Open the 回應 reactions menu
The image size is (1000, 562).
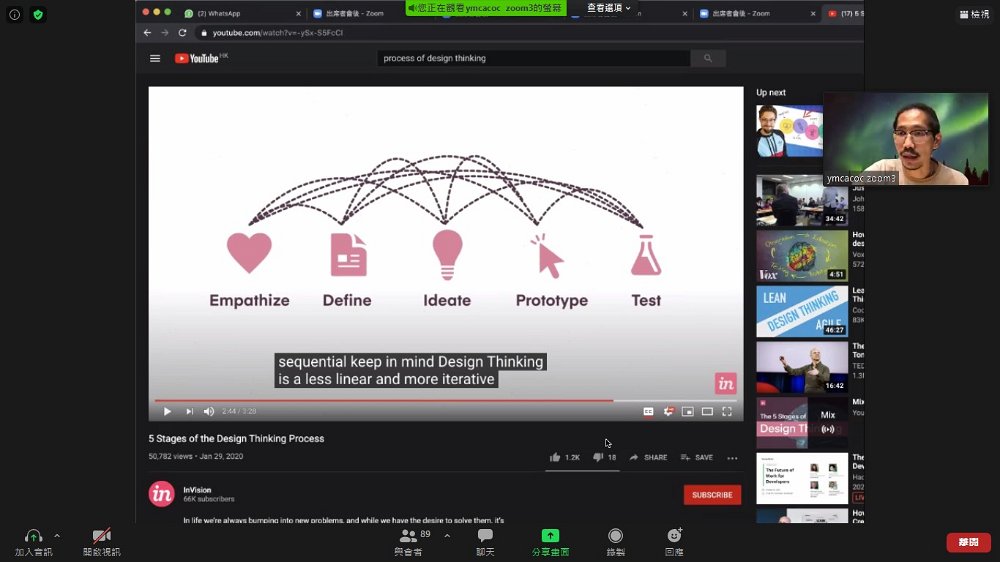(x=674, y=543)
